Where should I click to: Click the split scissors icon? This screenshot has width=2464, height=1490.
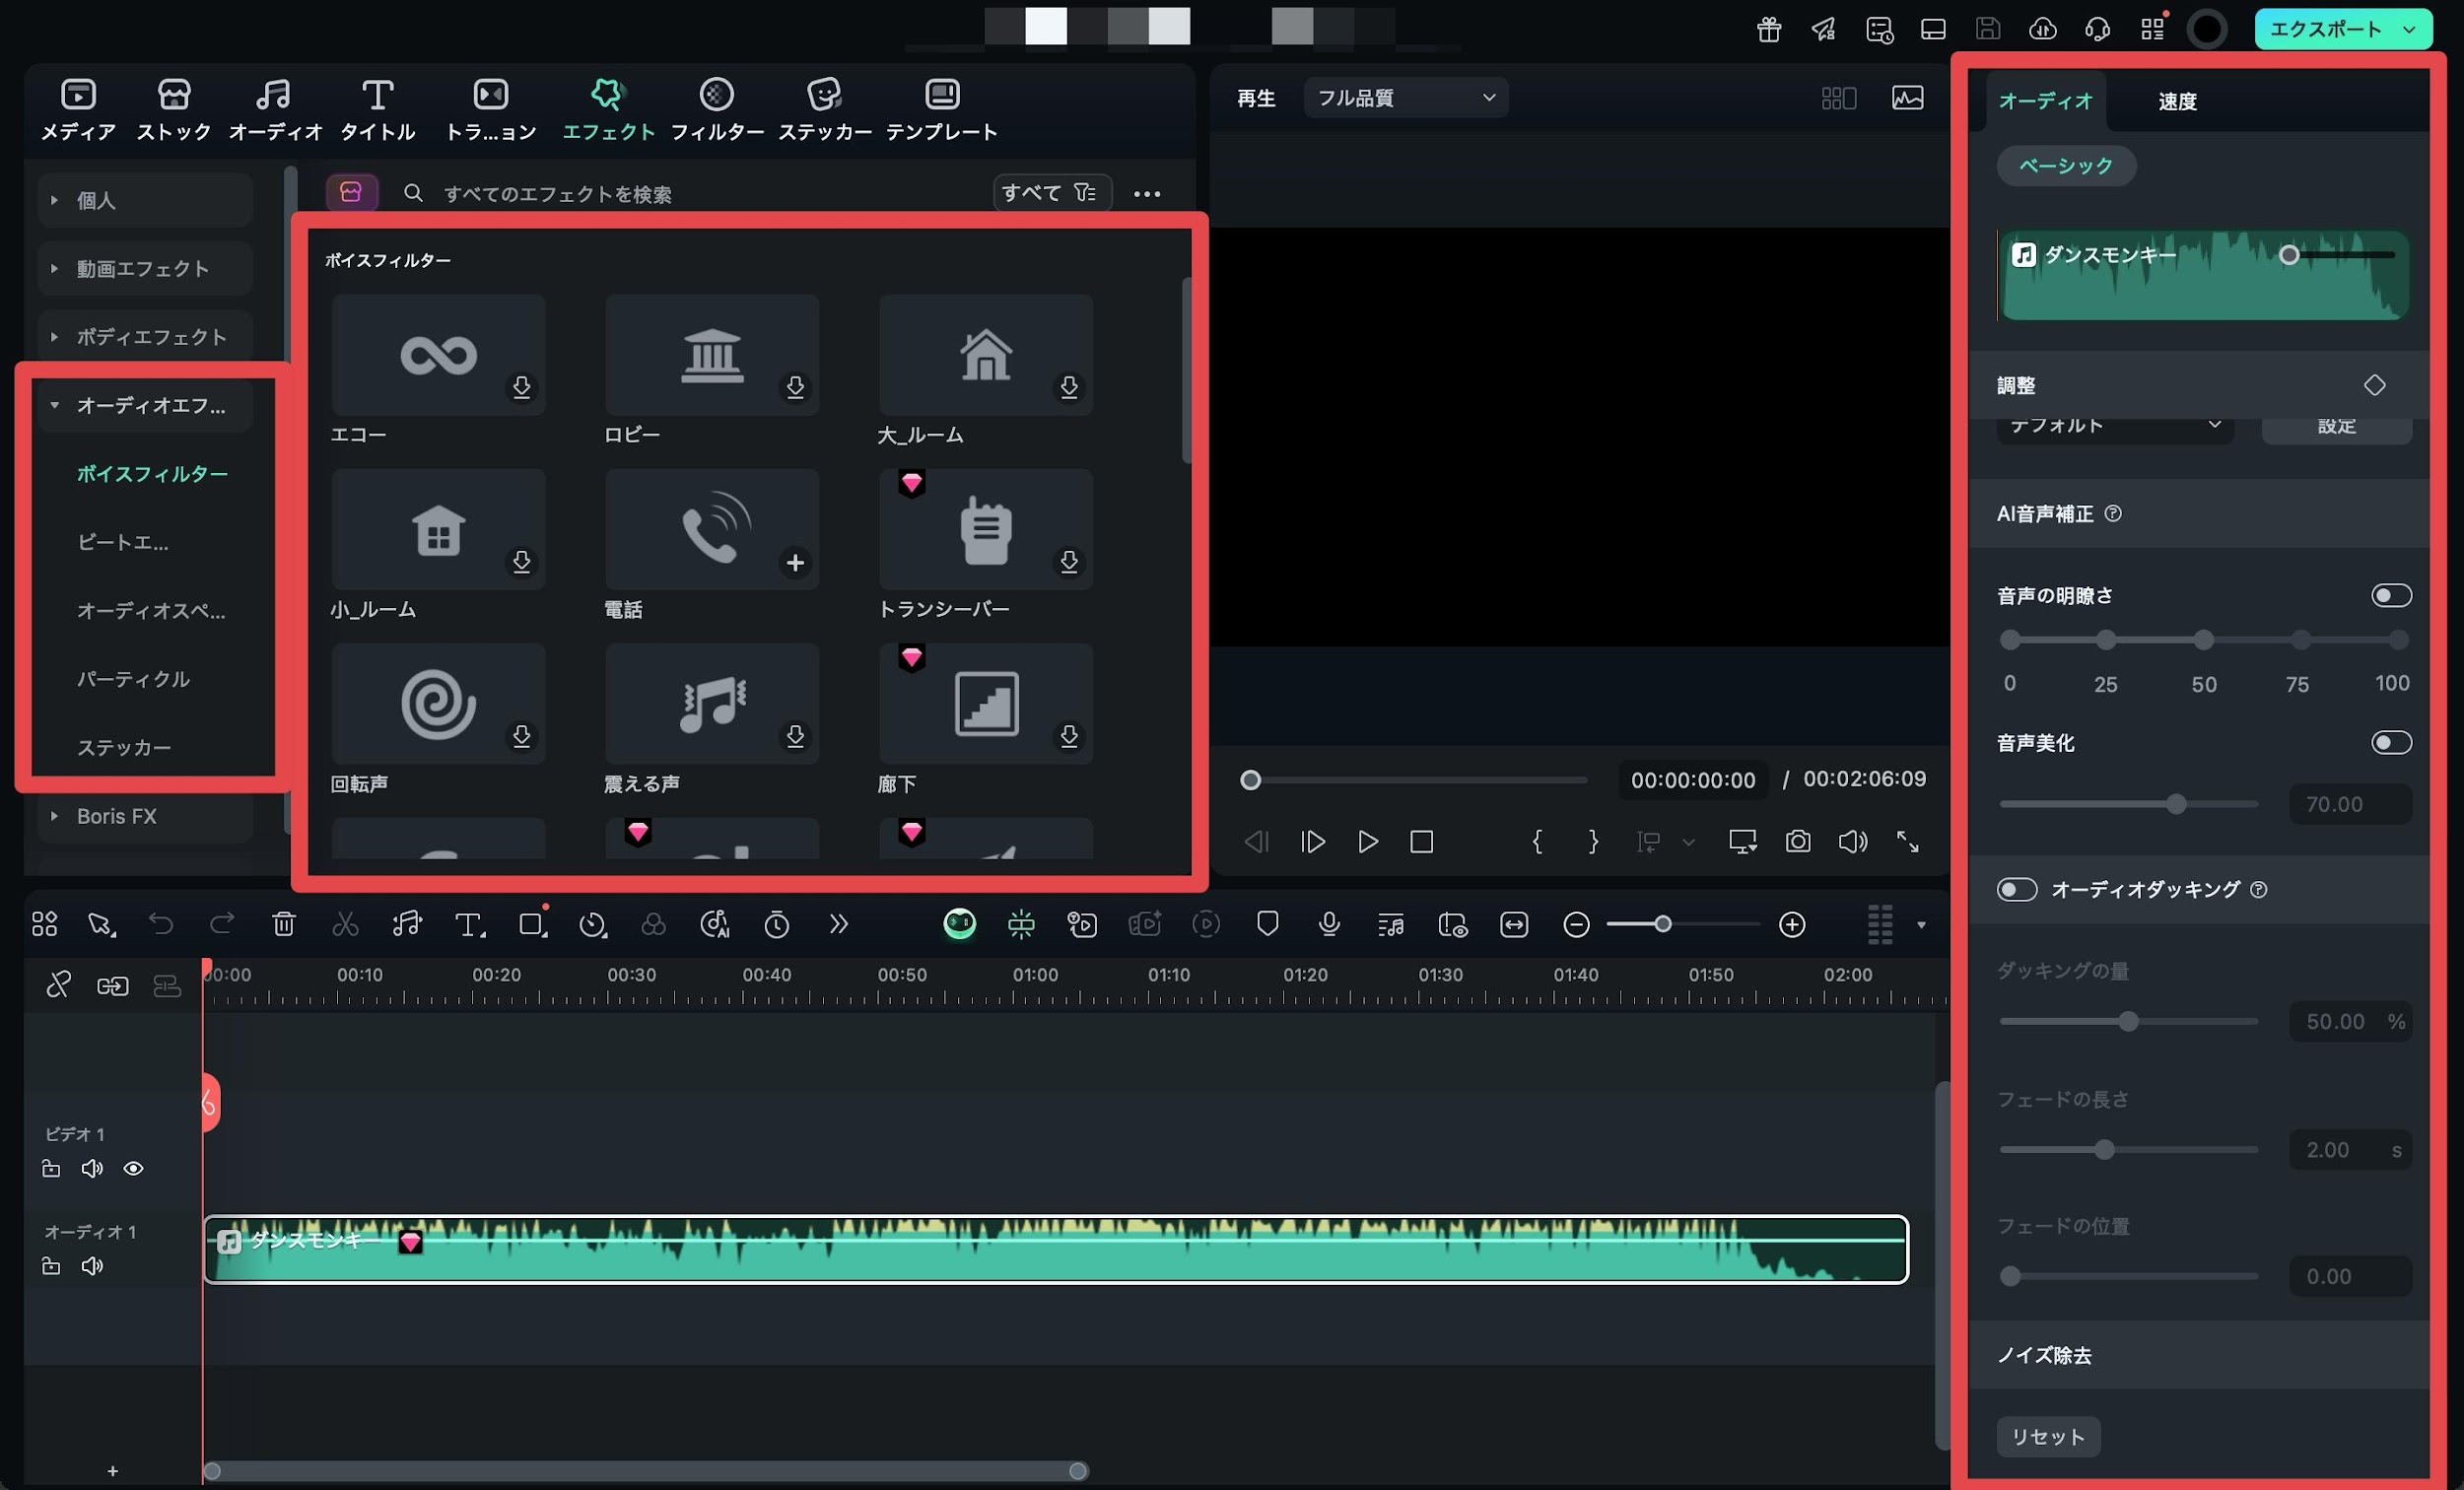click(345, 925)
